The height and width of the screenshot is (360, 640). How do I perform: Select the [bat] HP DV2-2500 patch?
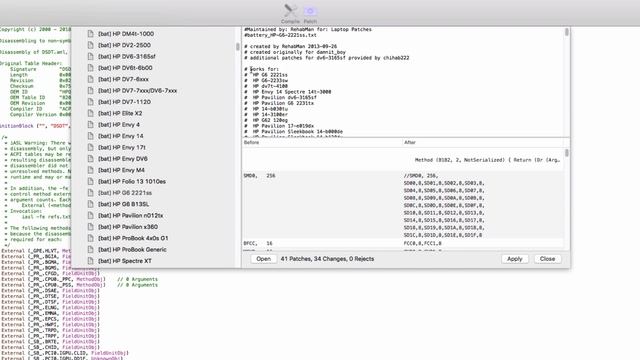pos(124,45)
